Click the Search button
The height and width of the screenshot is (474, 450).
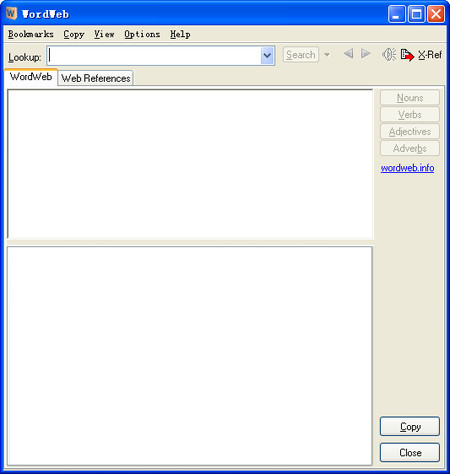click(301, 55)
